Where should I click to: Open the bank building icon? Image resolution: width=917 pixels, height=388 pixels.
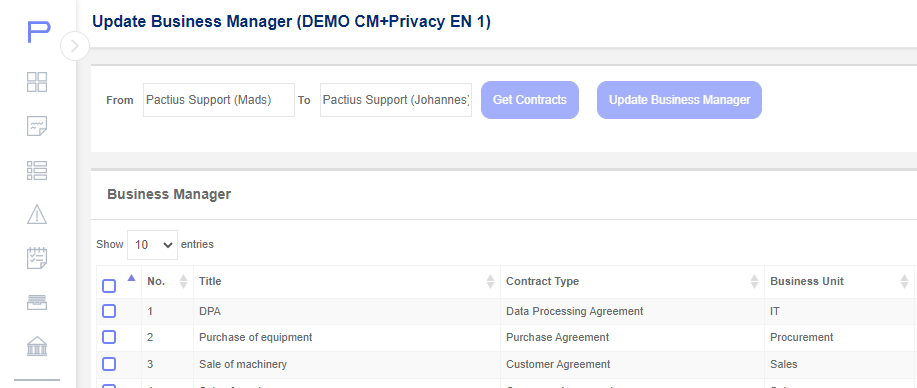(37, 346)
